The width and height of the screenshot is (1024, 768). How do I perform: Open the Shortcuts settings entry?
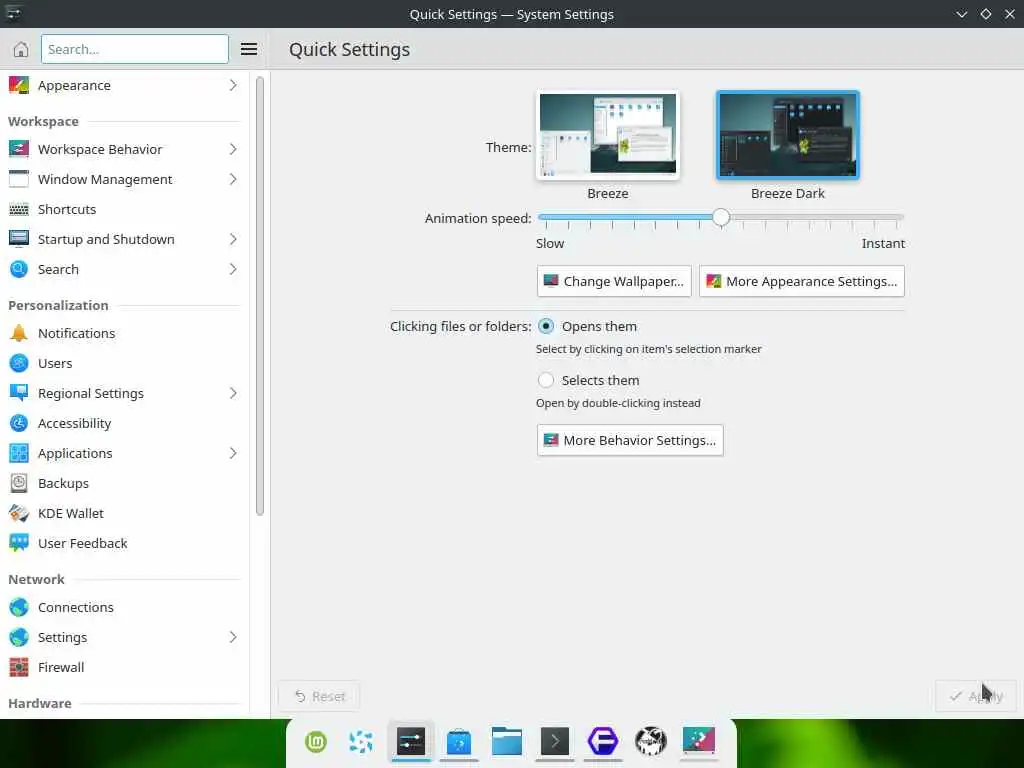pyautogui.click(x=124, y=209)
